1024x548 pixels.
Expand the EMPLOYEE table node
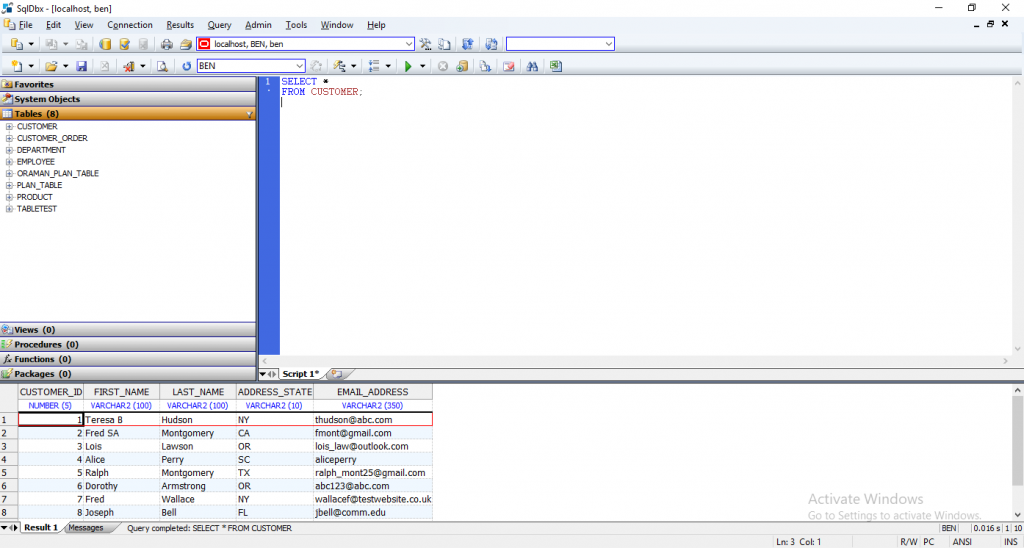tap(9, 162)
